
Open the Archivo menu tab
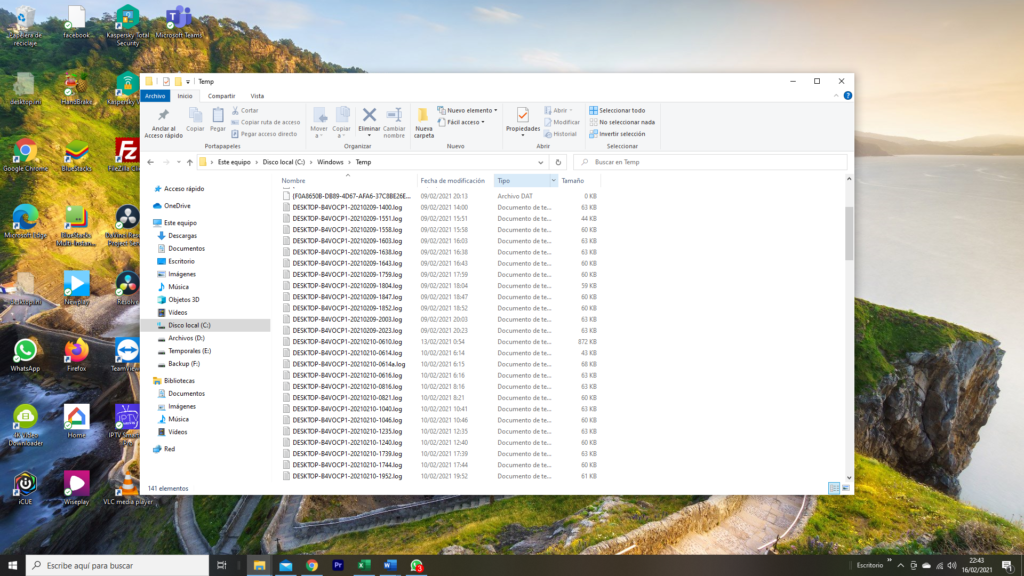(154, 96)
